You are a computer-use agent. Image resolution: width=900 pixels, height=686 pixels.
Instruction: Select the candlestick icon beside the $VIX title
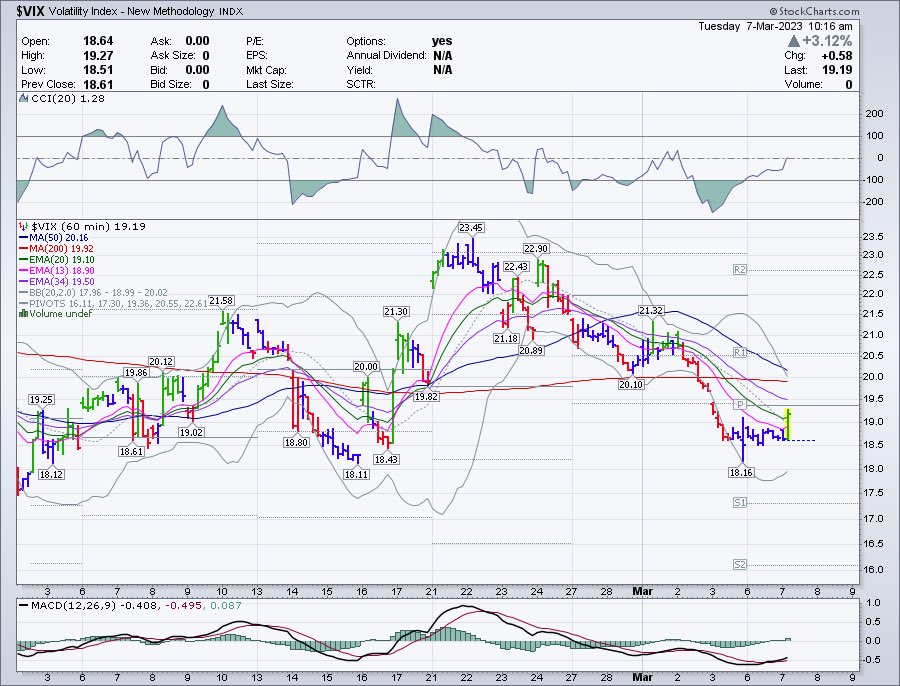pyautogui.click(x=23, y=226)
